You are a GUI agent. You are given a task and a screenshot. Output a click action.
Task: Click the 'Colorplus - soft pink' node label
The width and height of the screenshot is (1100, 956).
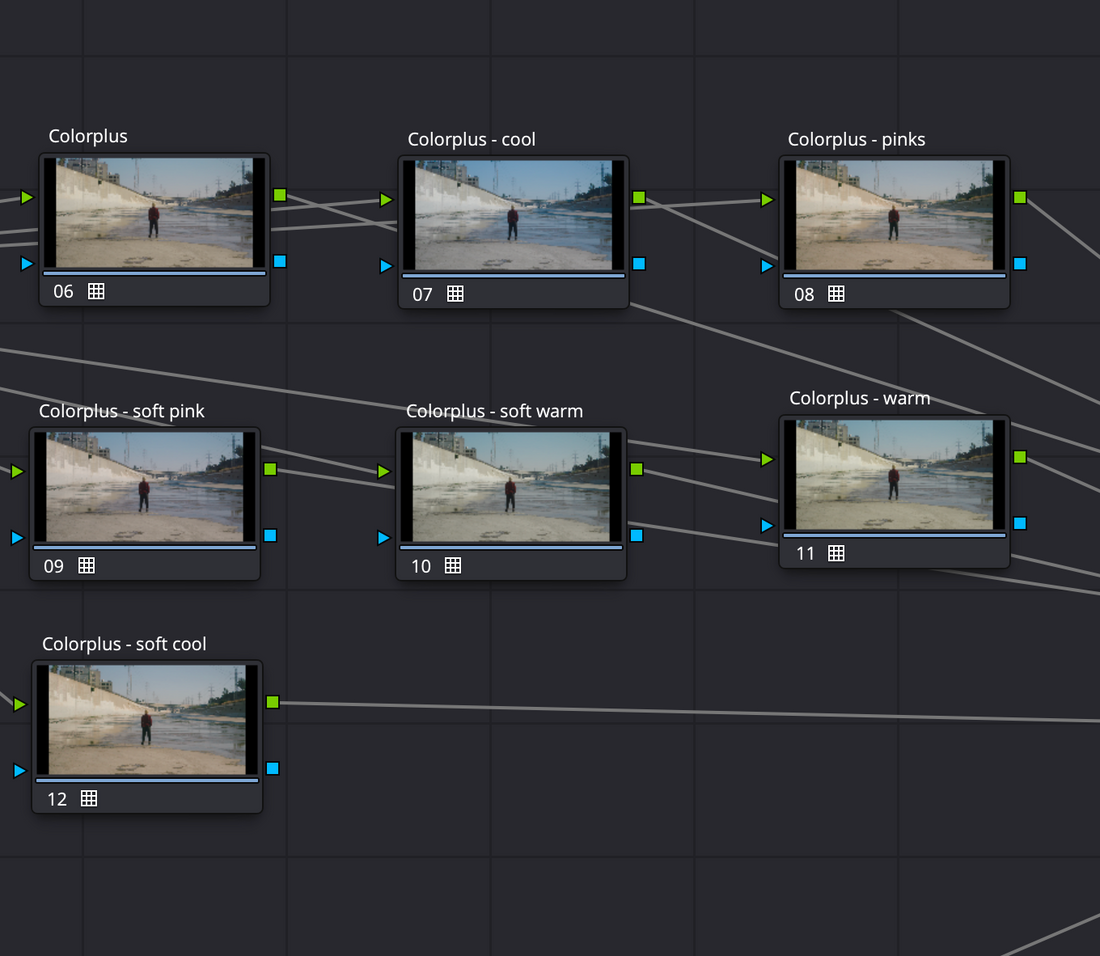[121, 411]
